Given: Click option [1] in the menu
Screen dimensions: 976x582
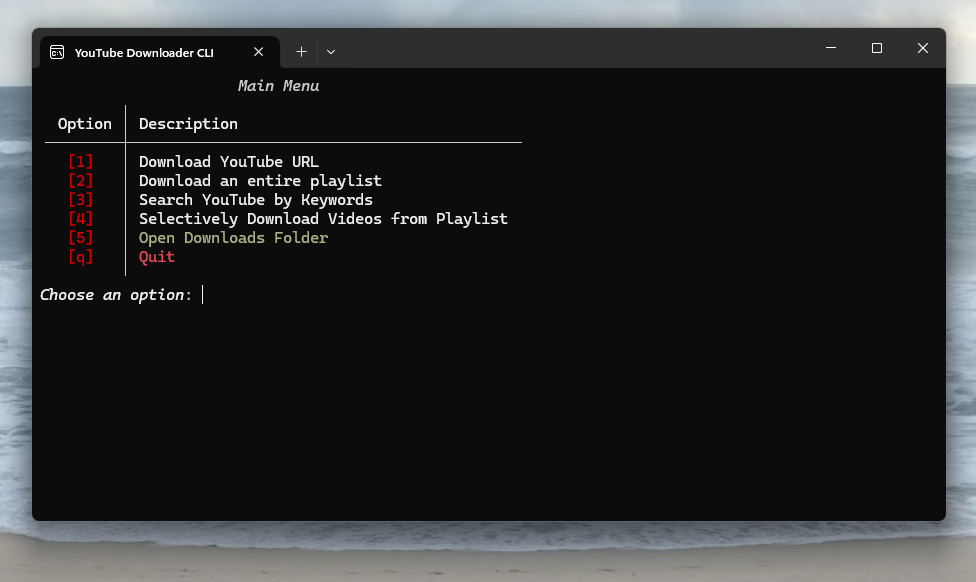Looking at the screenshot, I should pos(80,162).
